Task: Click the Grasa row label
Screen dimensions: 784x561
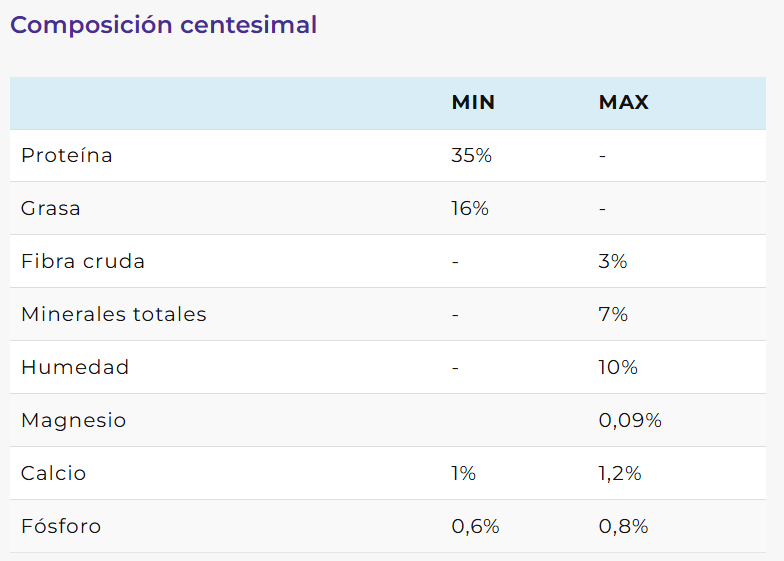Action: pyautogui.click(x=51, y=209)
